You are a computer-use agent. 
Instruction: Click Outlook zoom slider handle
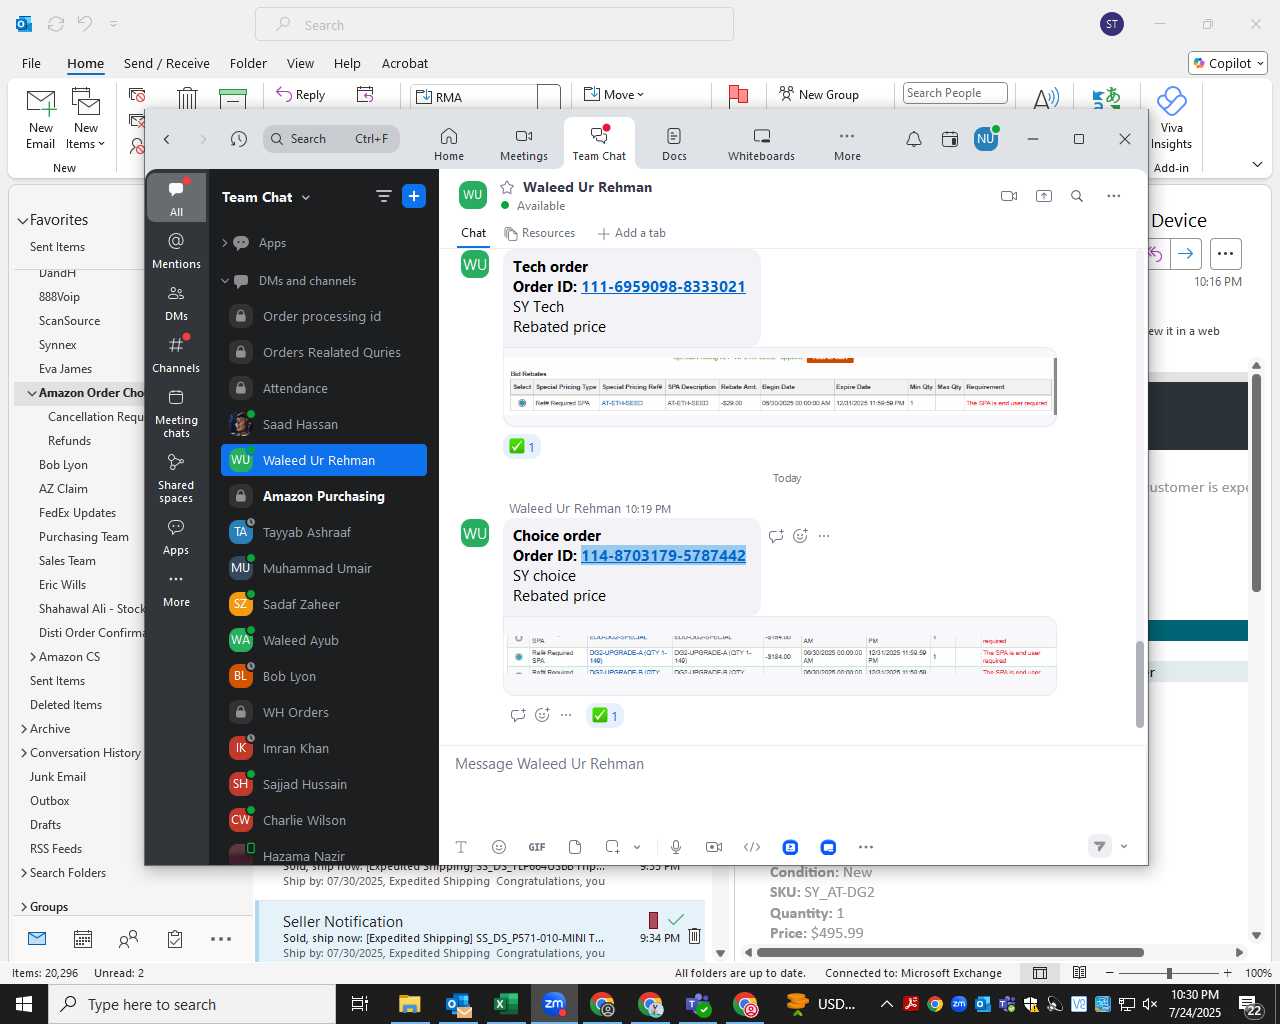[1169, 973]
